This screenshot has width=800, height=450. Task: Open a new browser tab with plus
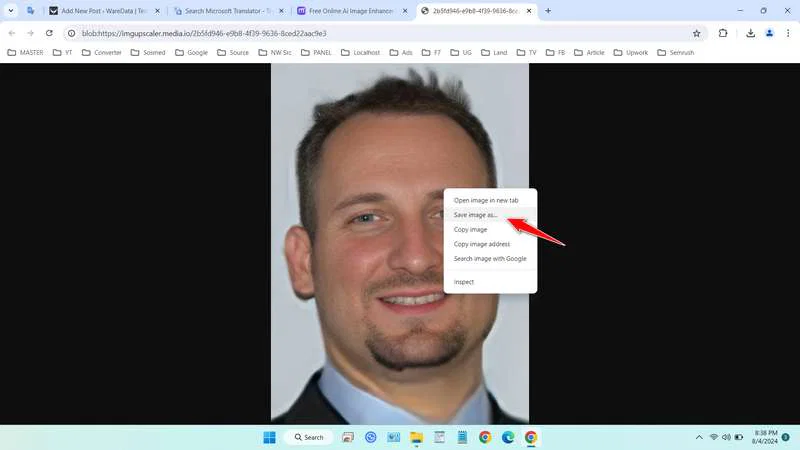coord(548,11)
